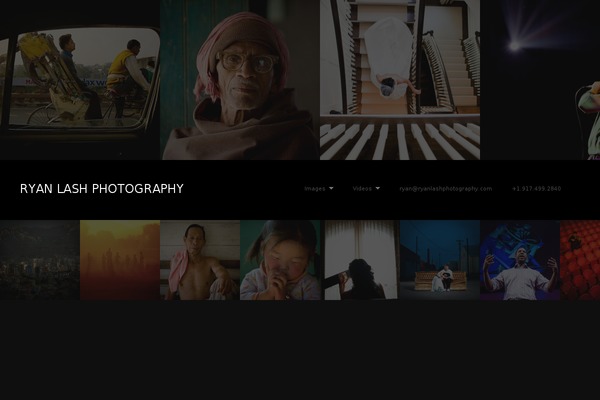Open the praying young girl thumbnail

[x=280, y=260]
